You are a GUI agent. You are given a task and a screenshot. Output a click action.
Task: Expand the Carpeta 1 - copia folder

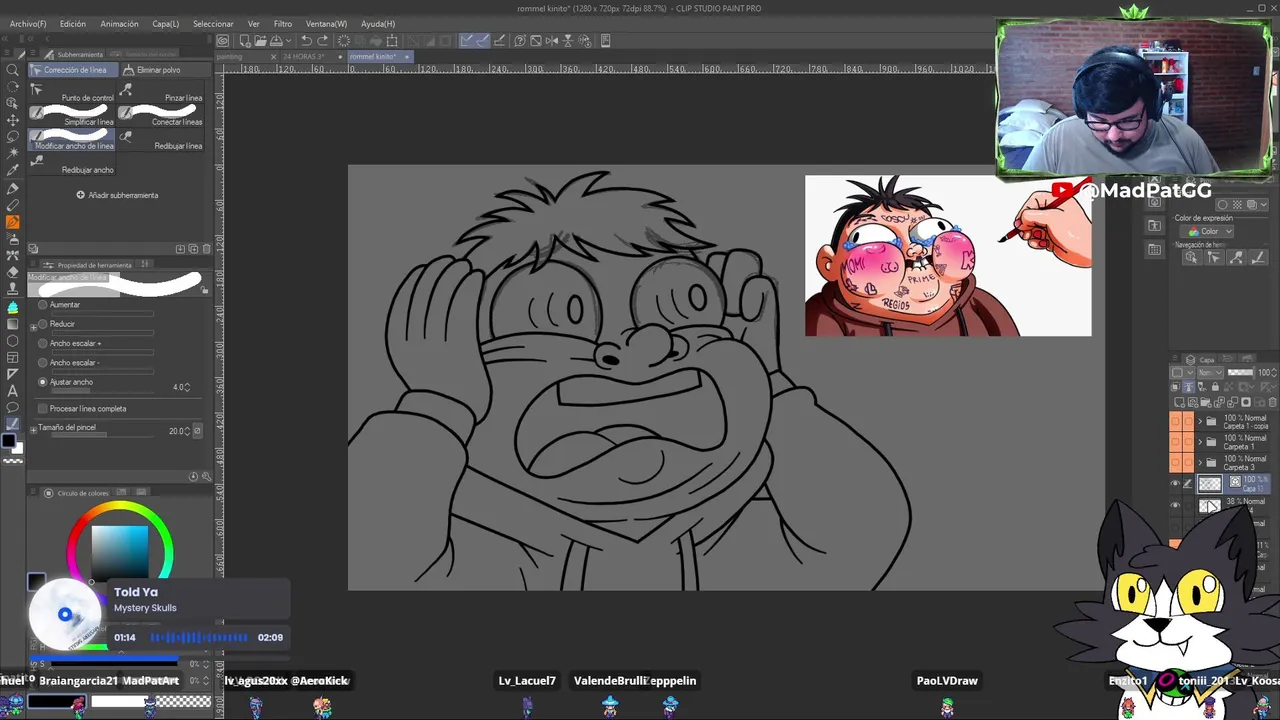pyautogui.click(x=1201, y=422)
